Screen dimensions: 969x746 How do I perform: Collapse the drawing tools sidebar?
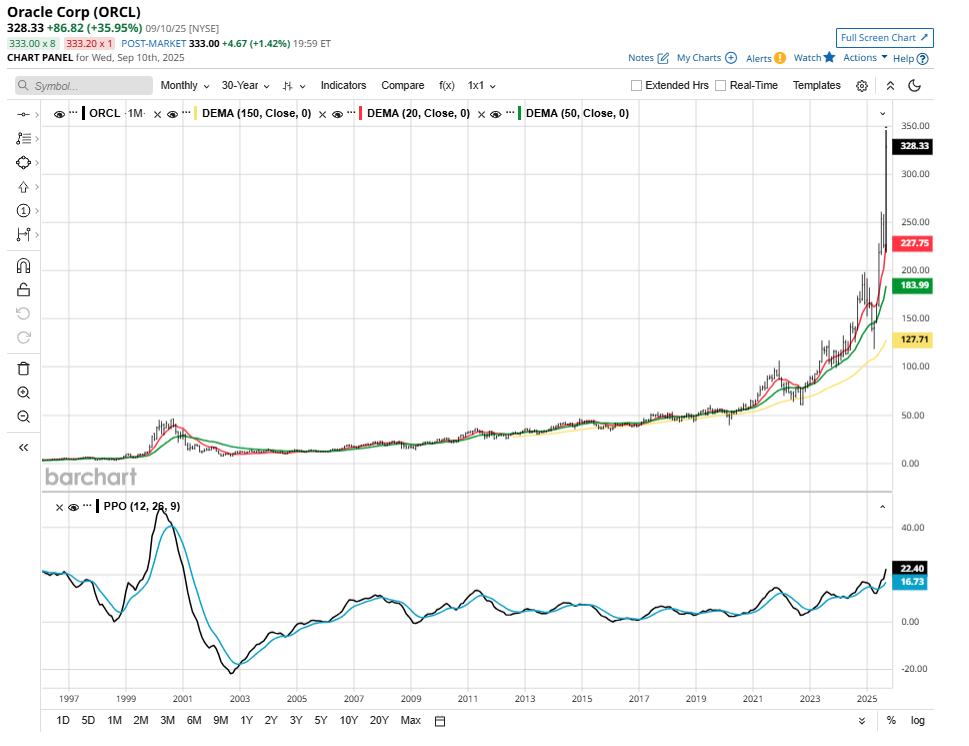click(x=23, y=447)
